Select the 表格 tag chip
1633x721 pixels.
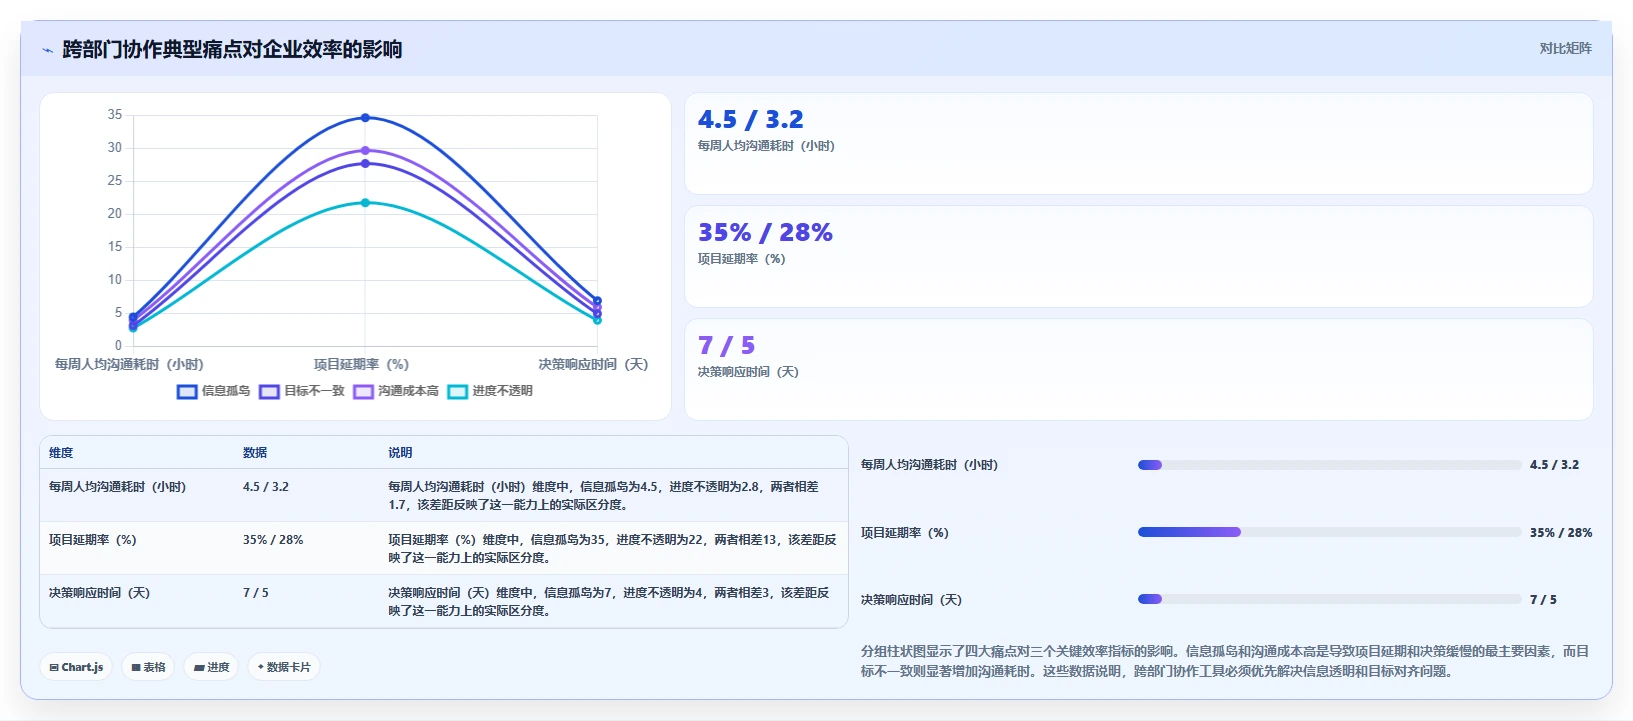pyautogui.click(x=148, y=667)
